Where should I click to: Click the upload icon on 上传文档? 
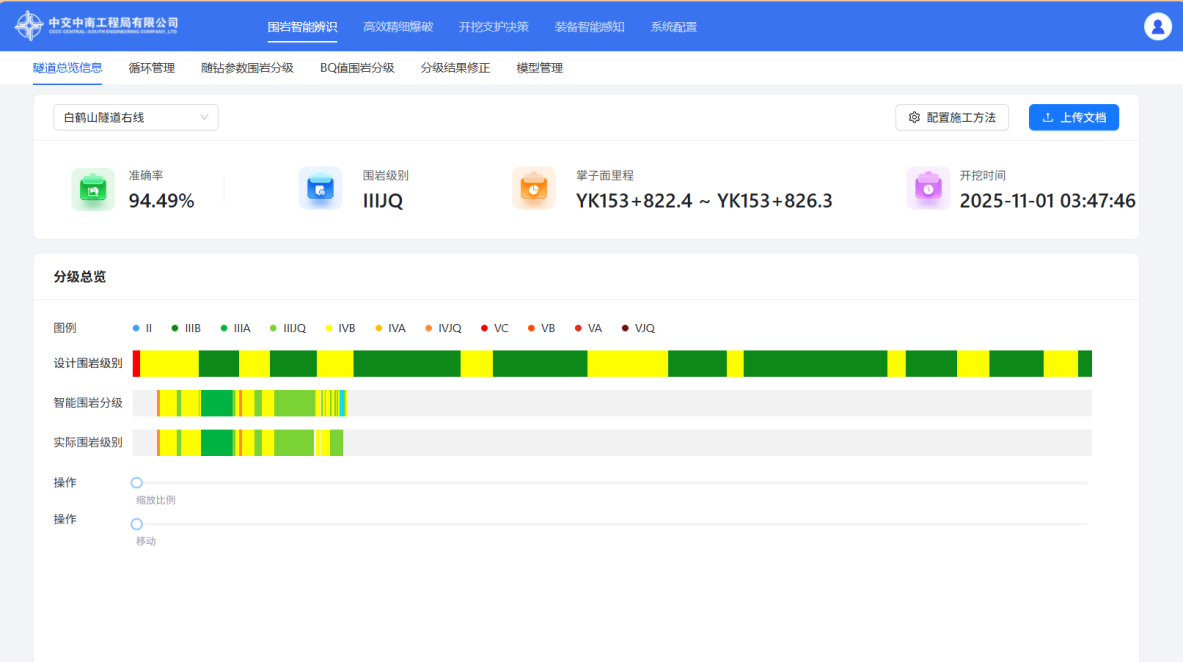click(1048, 118)
